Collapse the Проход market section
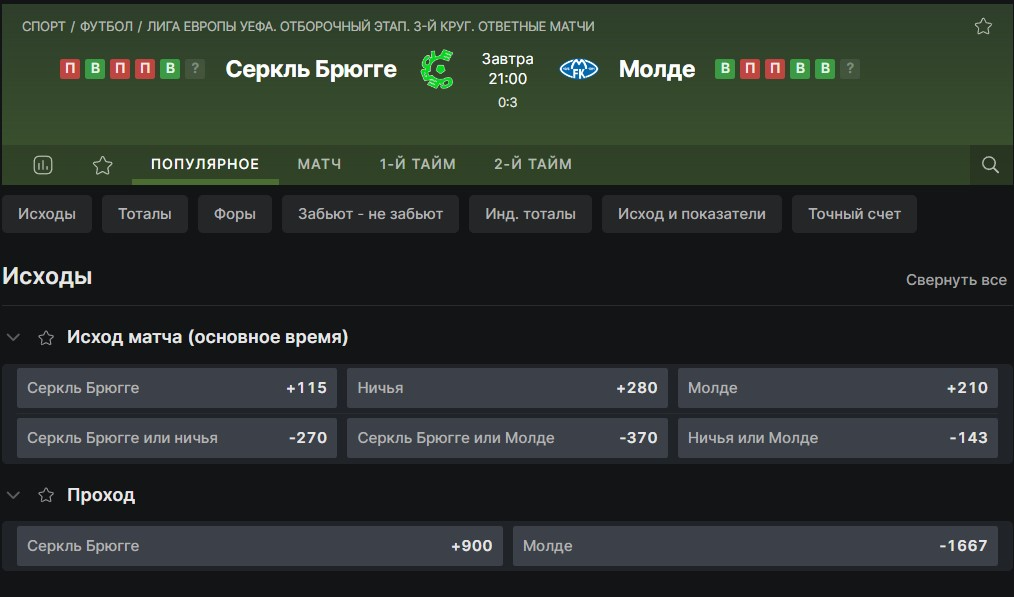This screenshot has height=597, width=1014. coord(14,495)
